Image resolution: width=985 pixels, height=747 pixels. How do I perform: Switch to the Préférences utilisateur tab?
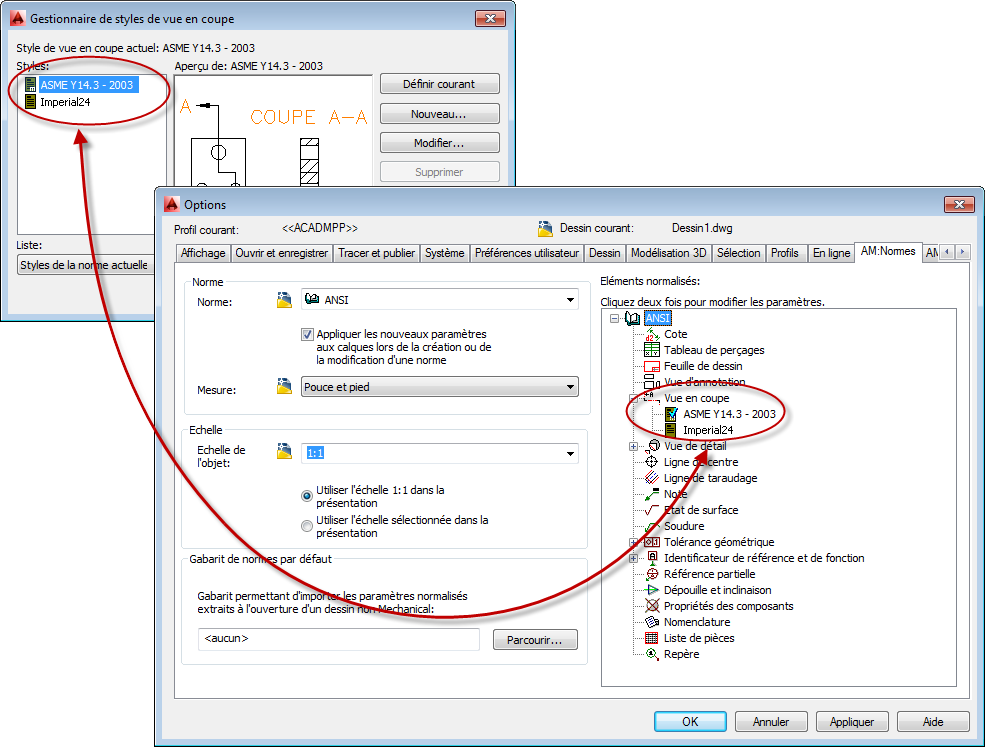[526, 253]
